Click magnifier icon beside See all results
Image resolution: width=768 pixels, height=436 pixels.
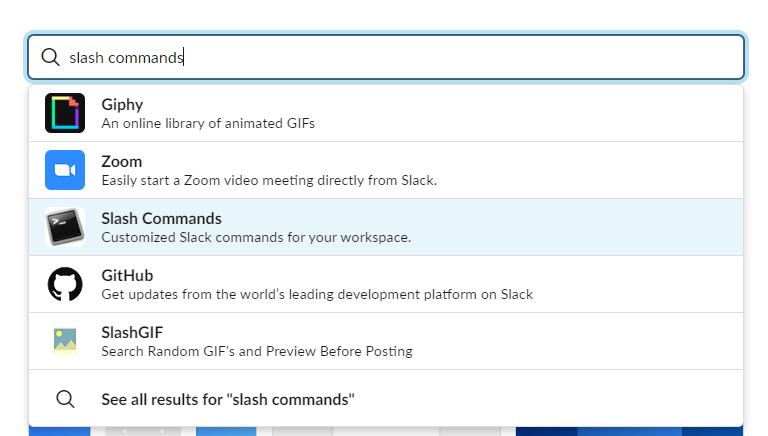tap(65, 399)
